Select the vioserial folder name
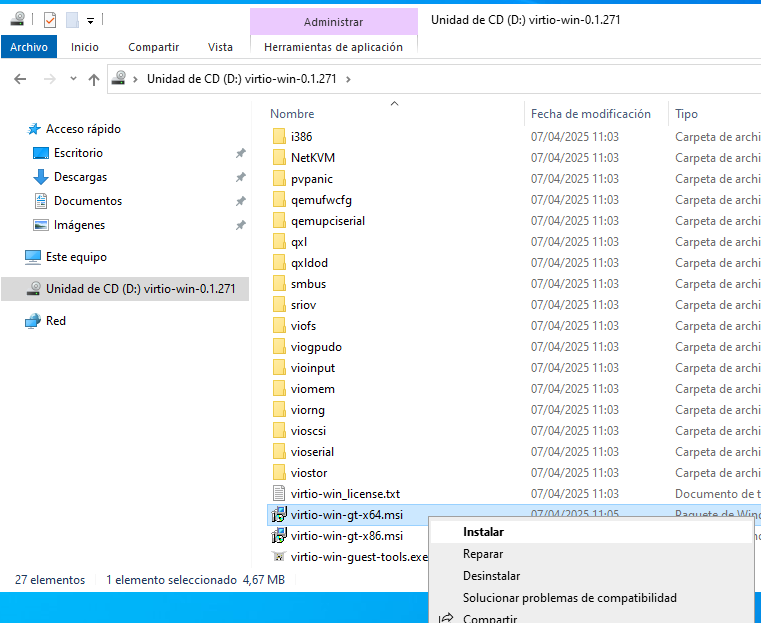Image resolution: width=761 pixels, height=623 pixels. click(x=312, y=452)
